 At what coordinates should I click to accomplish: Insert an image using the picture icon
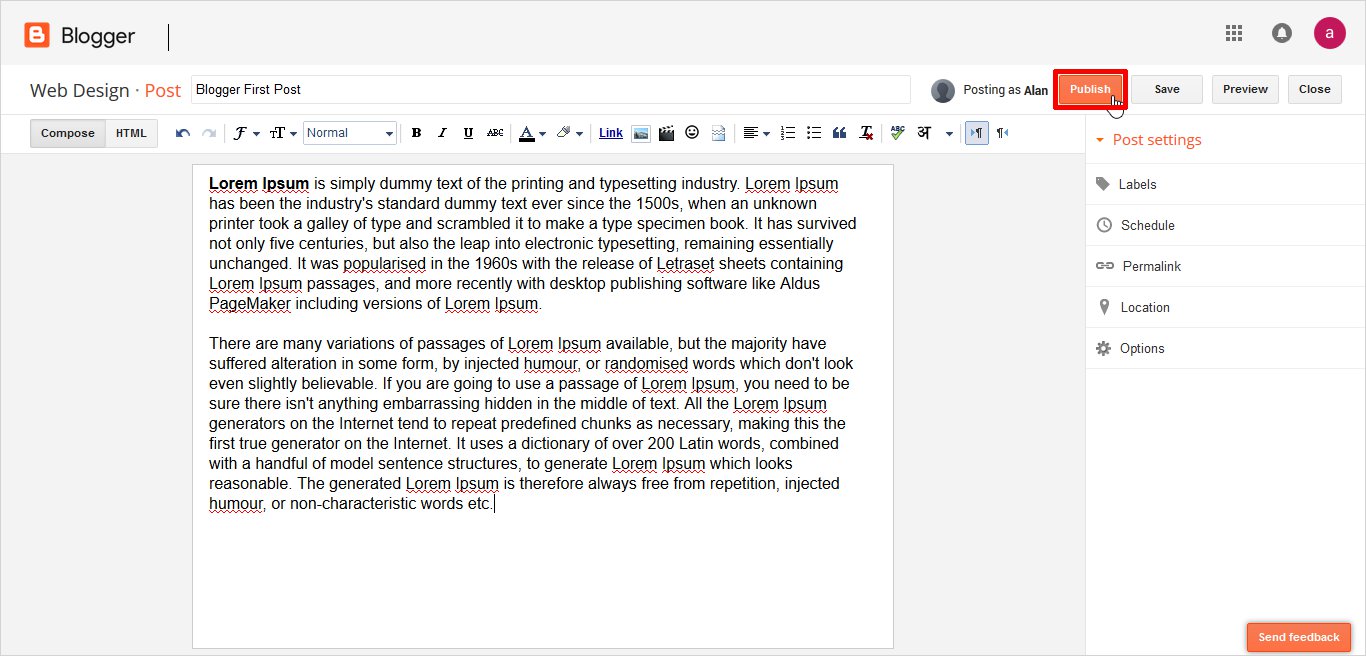(x=641, y=133)
